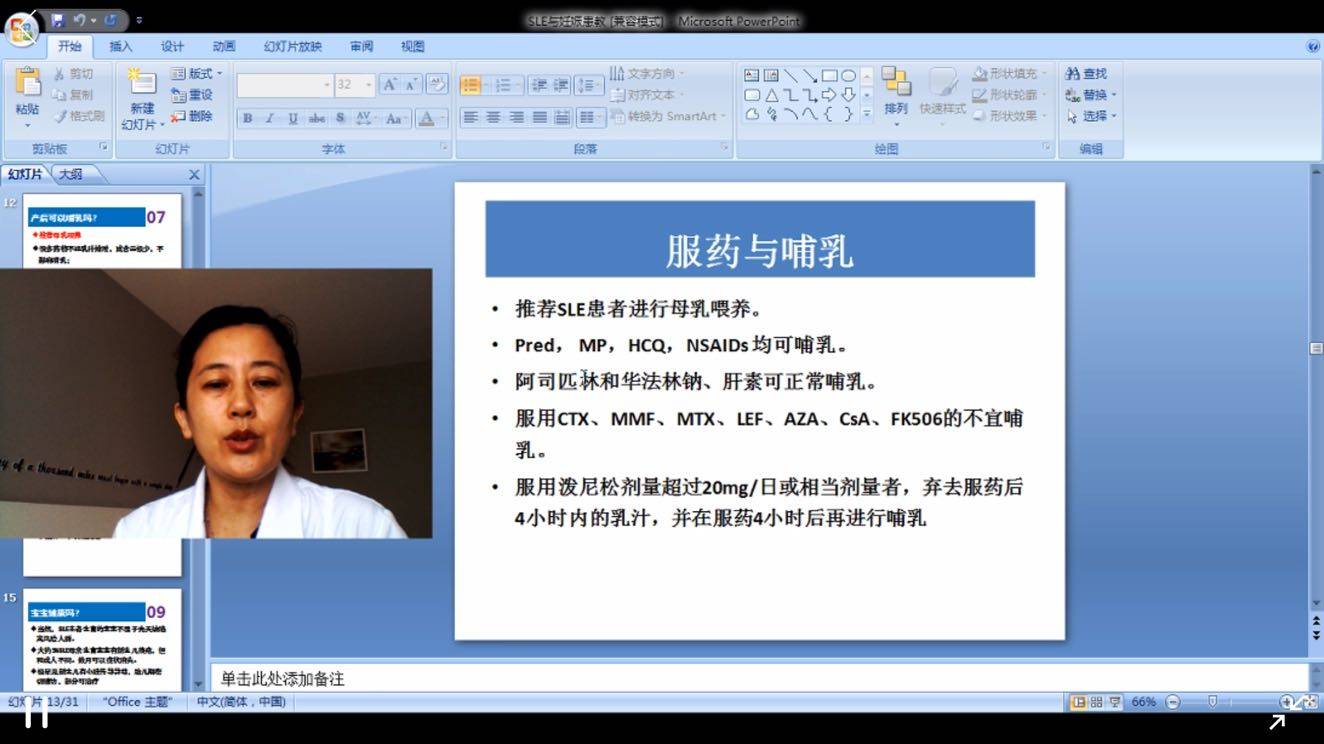Click the increase font size icon
Screen dimensions: 1324x744
pyautogui.click(x=389, y=85)
